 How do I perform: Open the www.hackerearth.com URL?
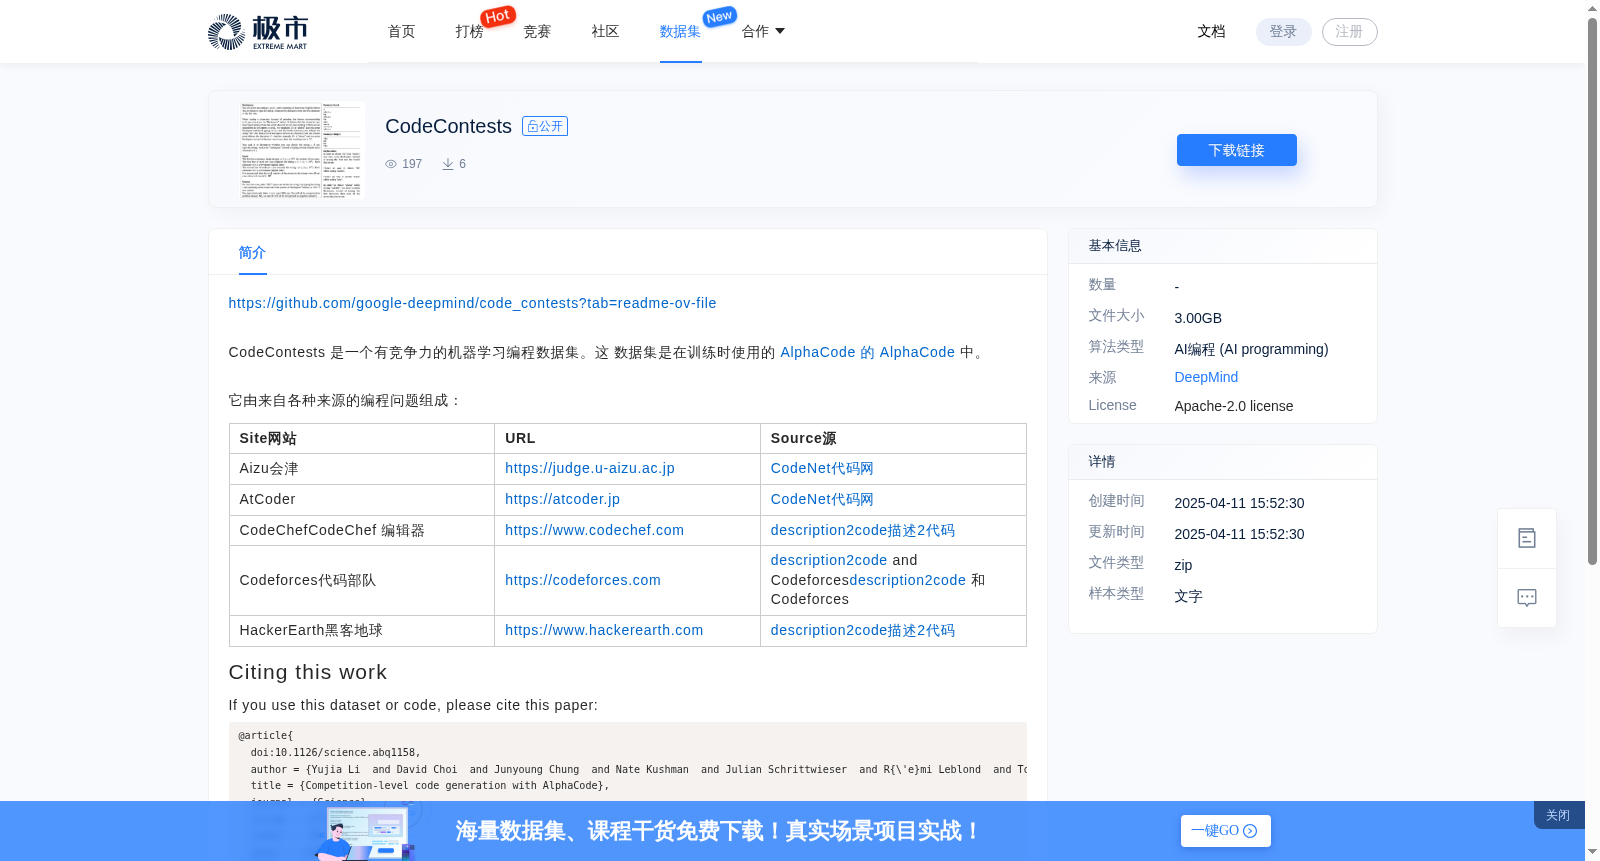pos(604,630)
